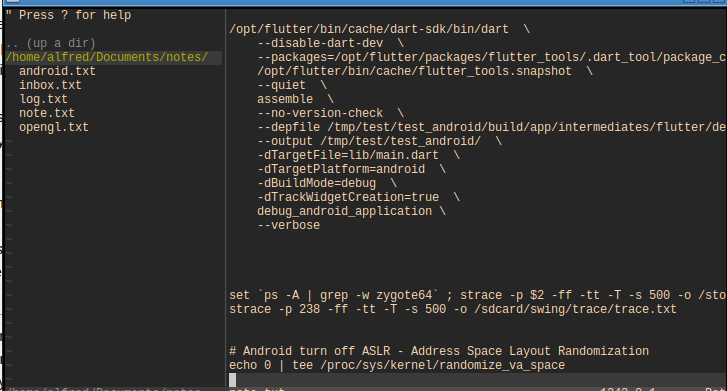
Task: Click the 'debug_android_application' line
Action: pos(351,211)
